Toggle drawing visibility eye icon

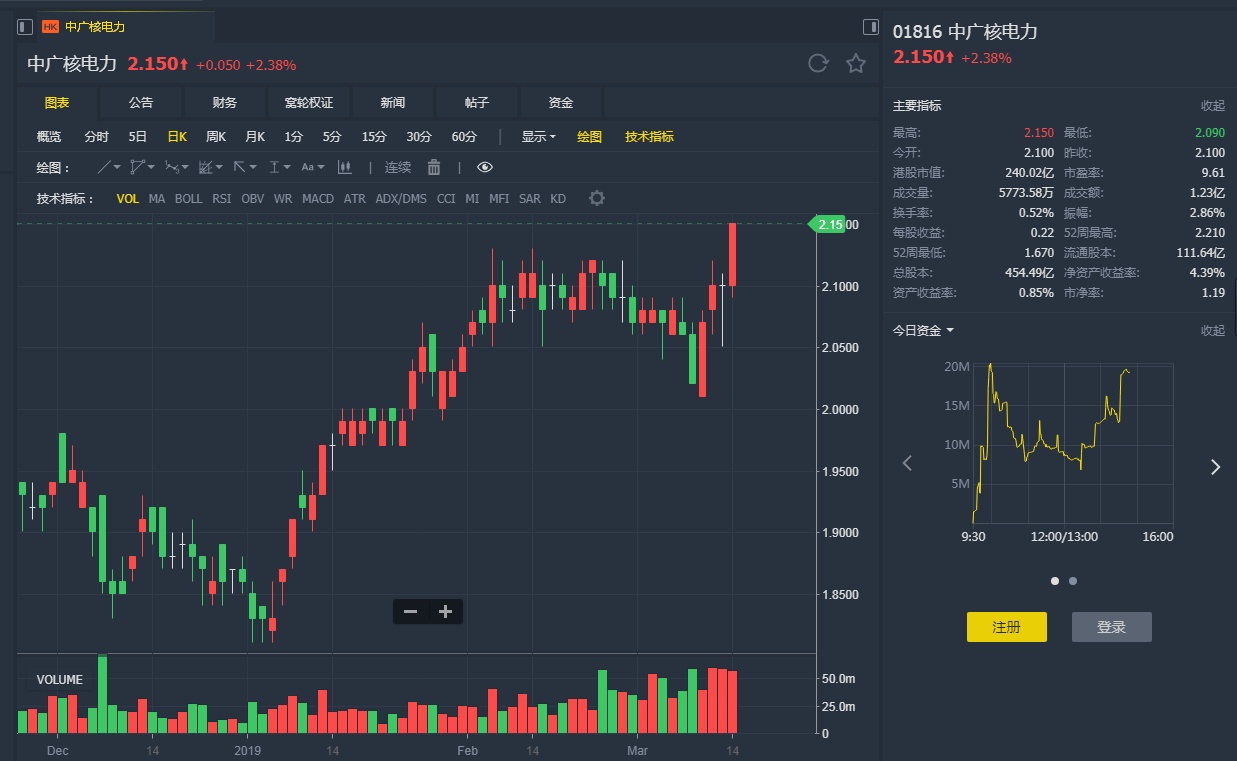point(485,167)
